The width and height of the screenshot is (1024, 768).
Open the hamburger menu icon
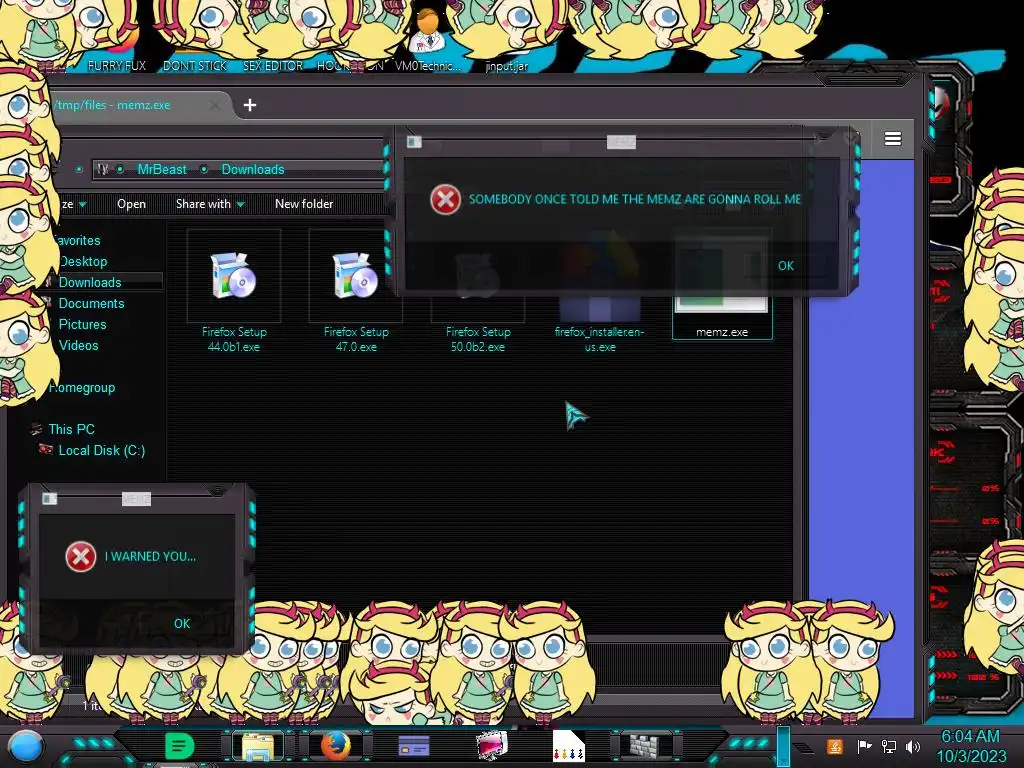(893, 138)
